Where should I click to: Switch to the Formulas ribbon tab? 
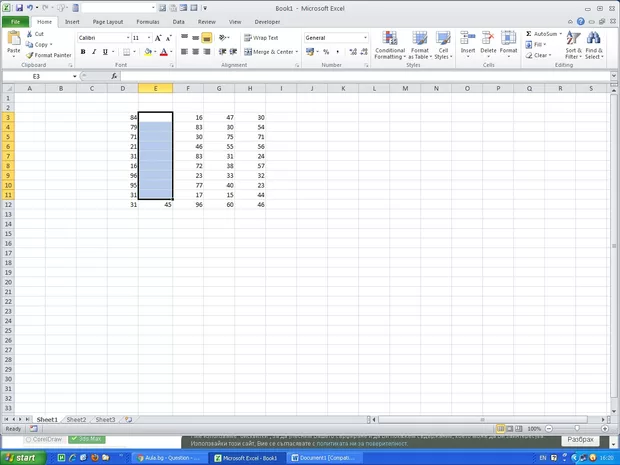tap(147, 21)
